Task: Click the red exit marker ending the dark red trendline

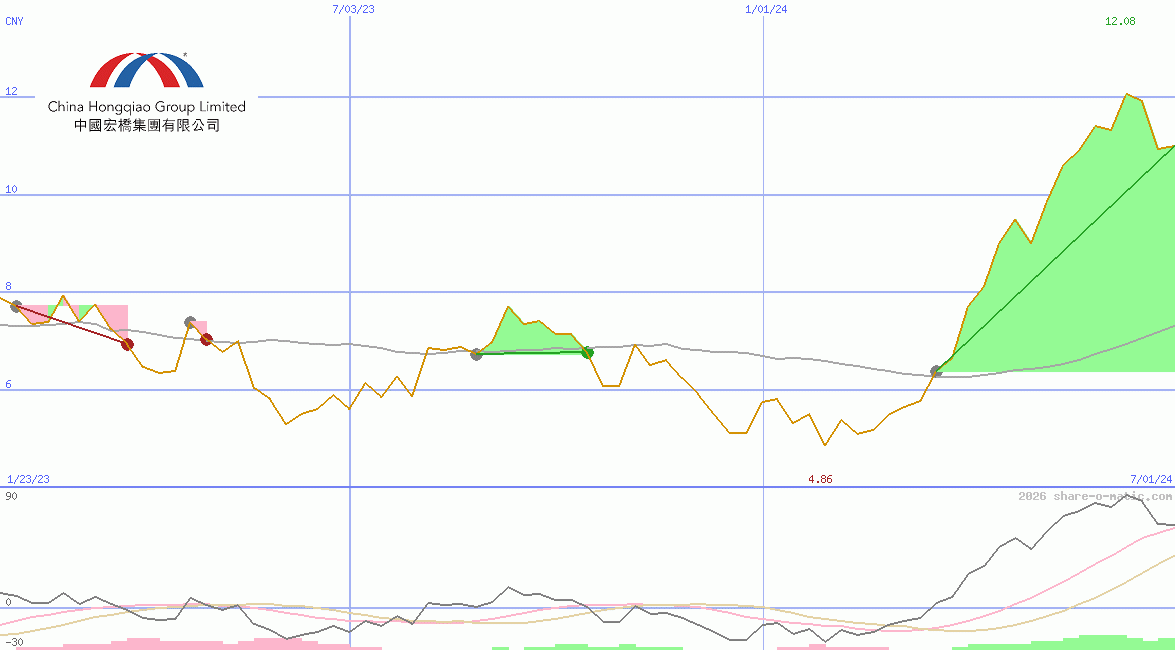Action: tap(127, 344)
